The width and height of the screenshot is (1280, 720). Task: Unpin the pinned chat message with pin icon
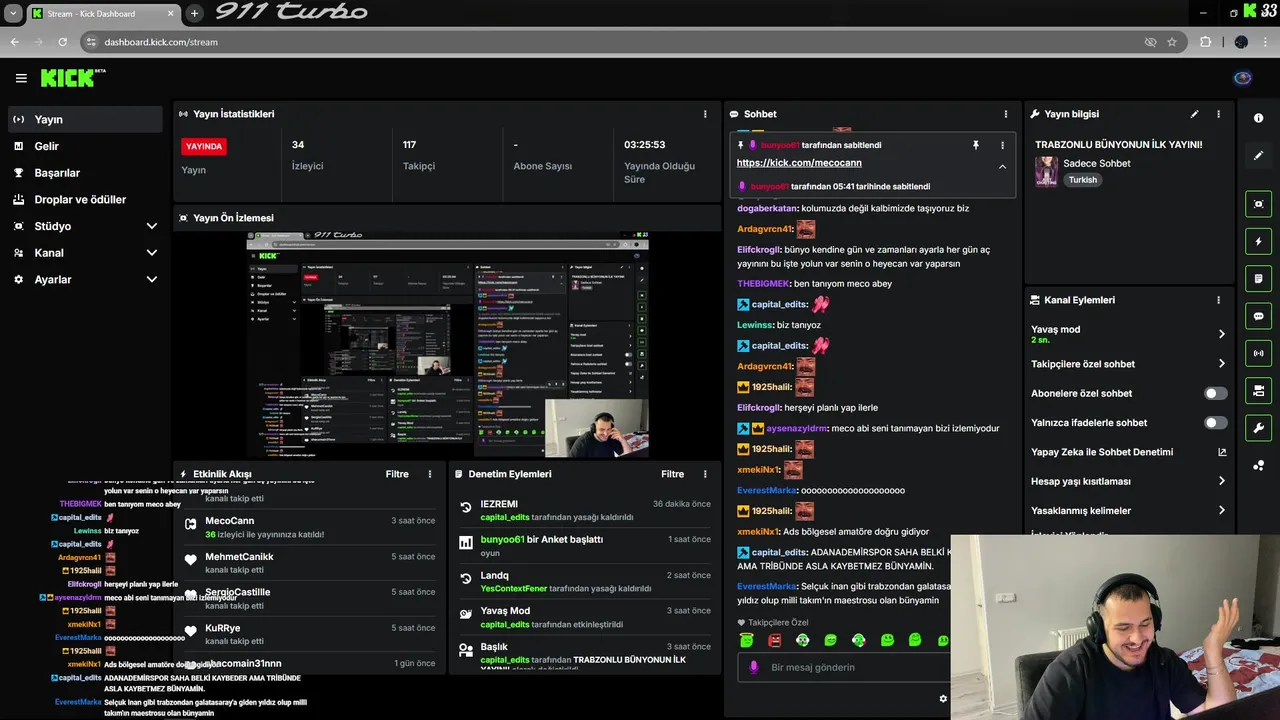(x=976, y=145)
